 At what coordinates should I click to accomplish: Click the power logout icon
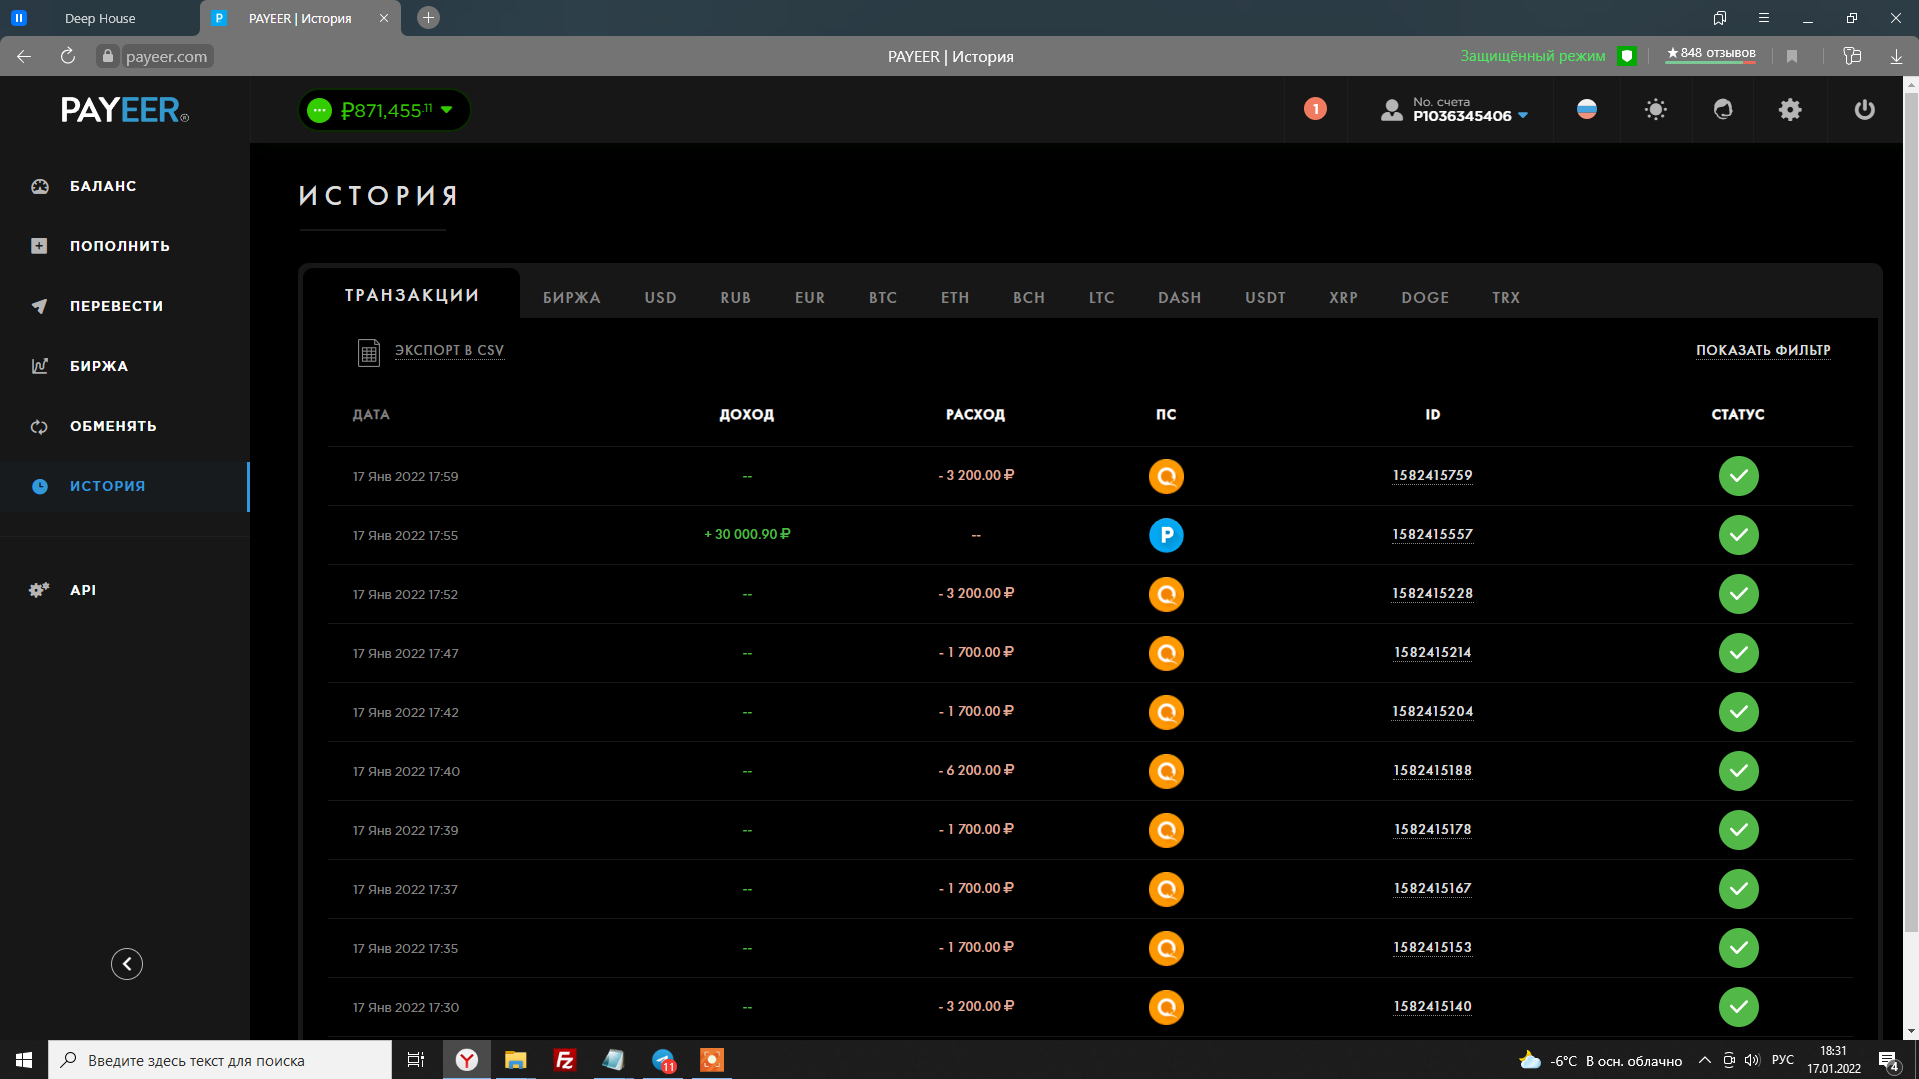pyautogui.click(x=1864, y=110)
